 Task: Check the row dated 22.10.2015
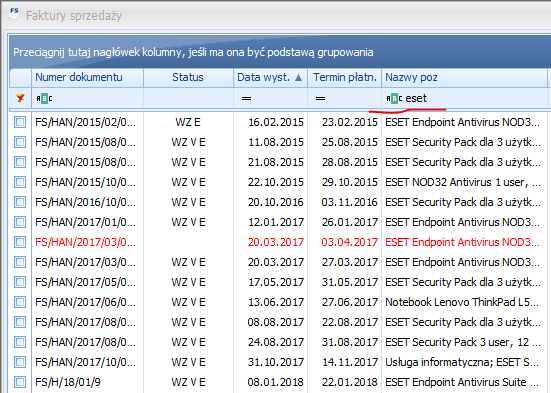pos(20,182)
